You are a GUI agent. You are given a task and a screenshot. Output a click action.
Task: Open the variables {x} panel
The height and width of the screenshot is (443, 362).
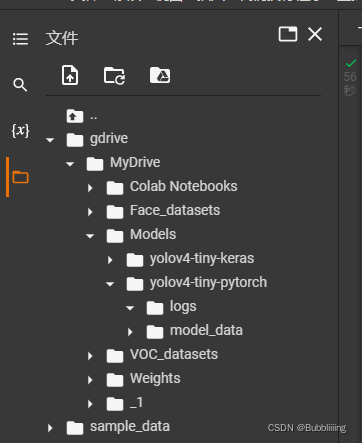click(x=20, y=130)
